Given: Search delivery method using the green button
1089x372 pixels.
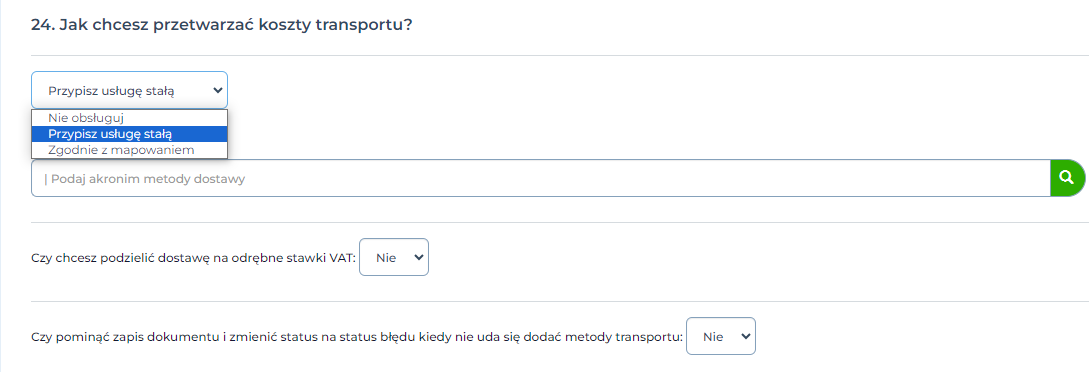Looking at the screenshot, I should point(1067,178).
